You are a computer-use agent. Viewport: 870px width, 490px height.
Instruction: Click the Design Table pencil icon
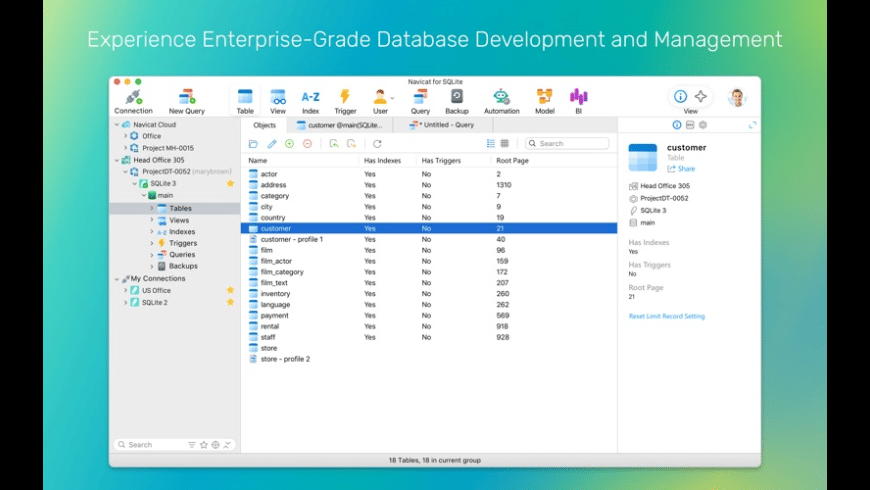pos(271,144)
